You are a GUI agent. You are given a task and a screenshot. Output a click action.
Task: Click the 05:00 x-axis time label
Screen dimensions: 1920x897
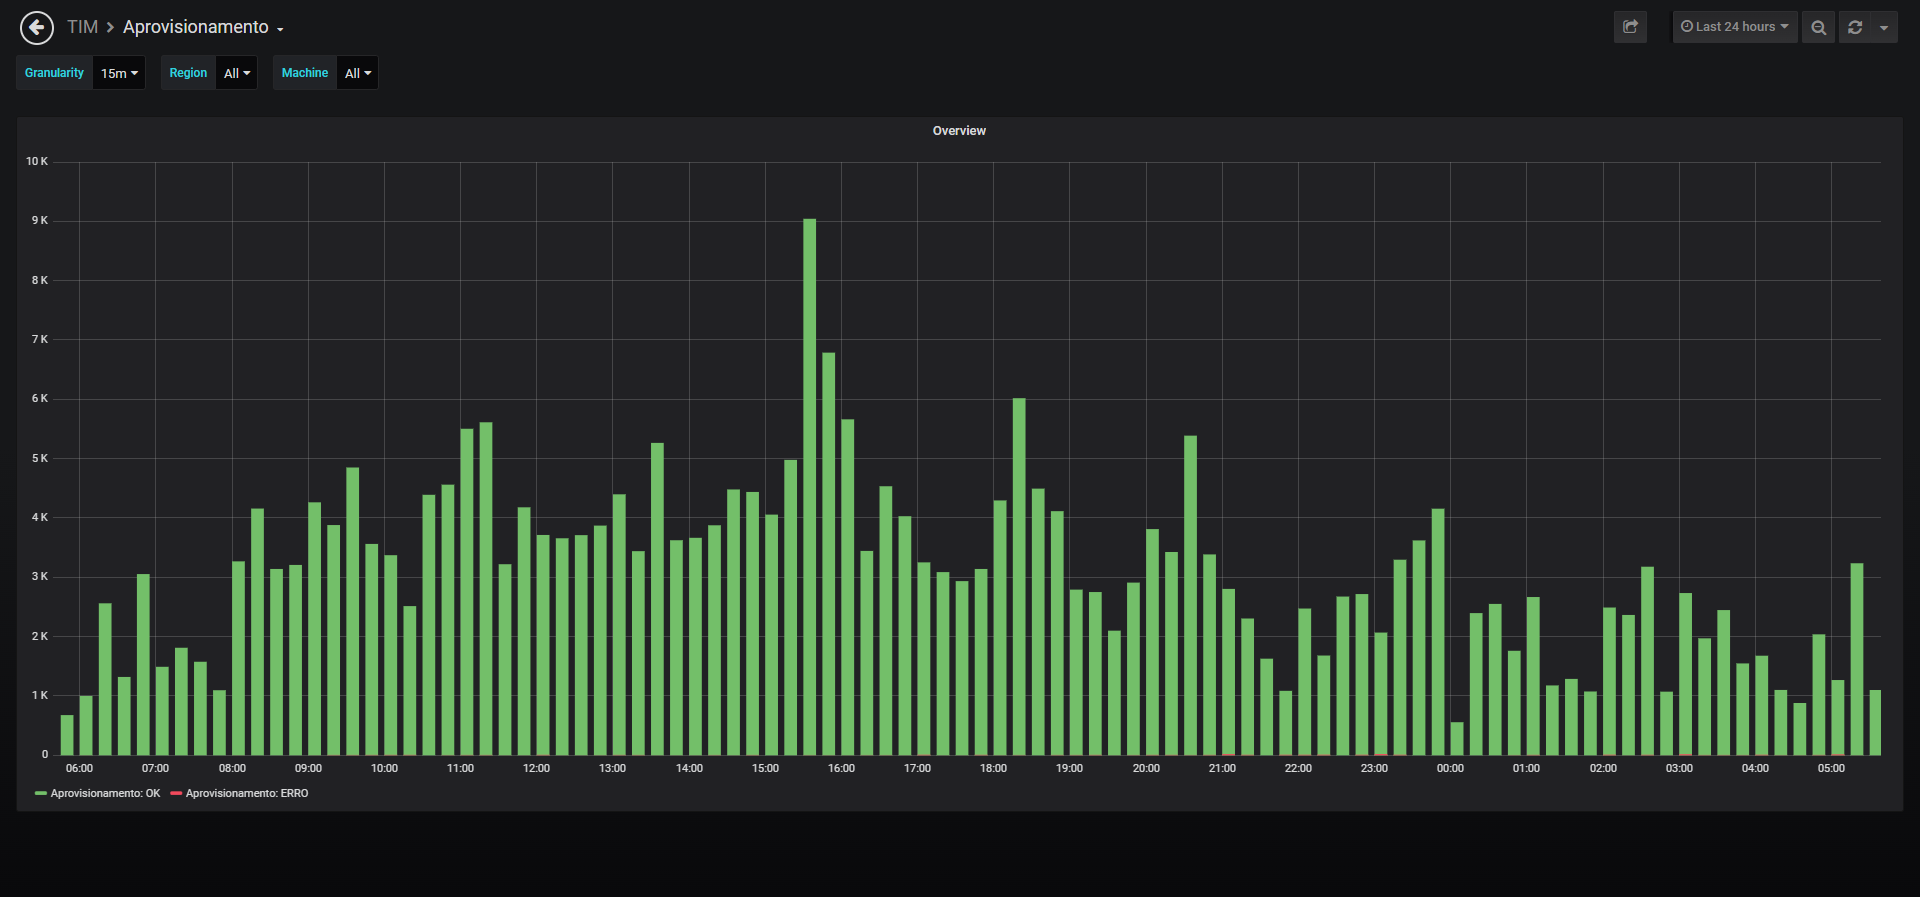[1831, 768]
